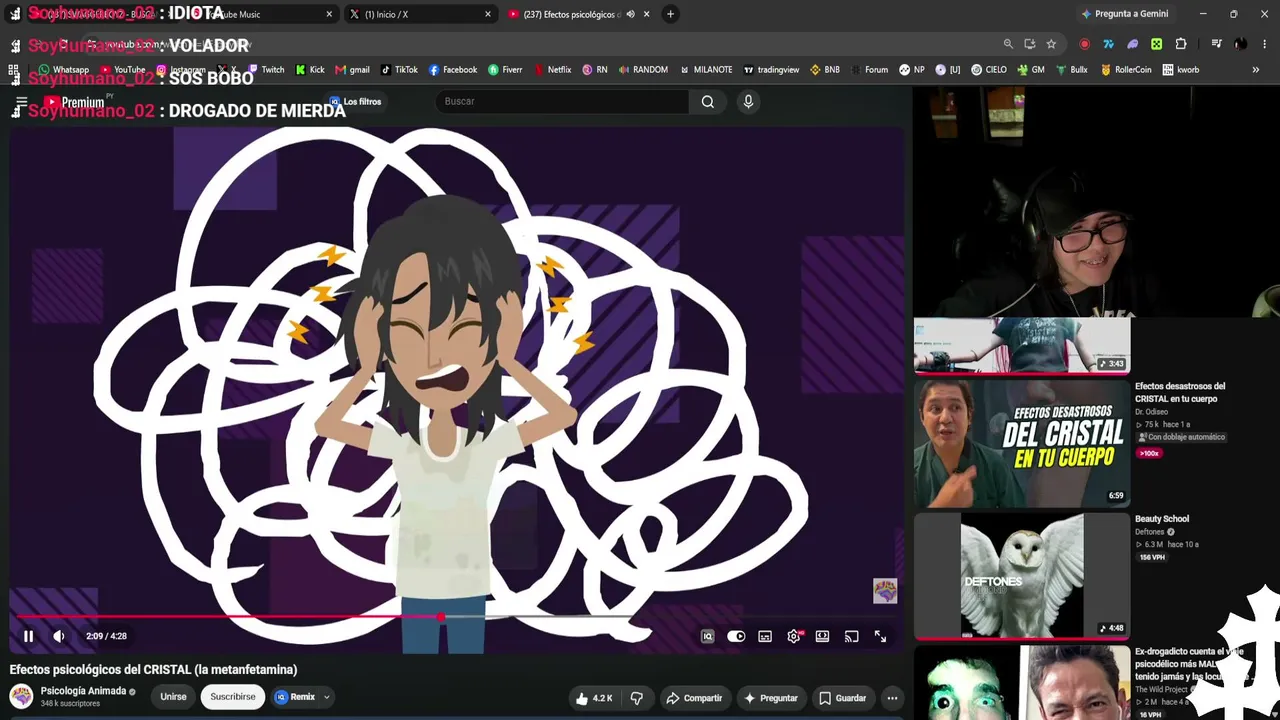This screenshot has height=720, width=1280.
Task: Click the IQ button in player controls
Action: (x=707, y=636)
